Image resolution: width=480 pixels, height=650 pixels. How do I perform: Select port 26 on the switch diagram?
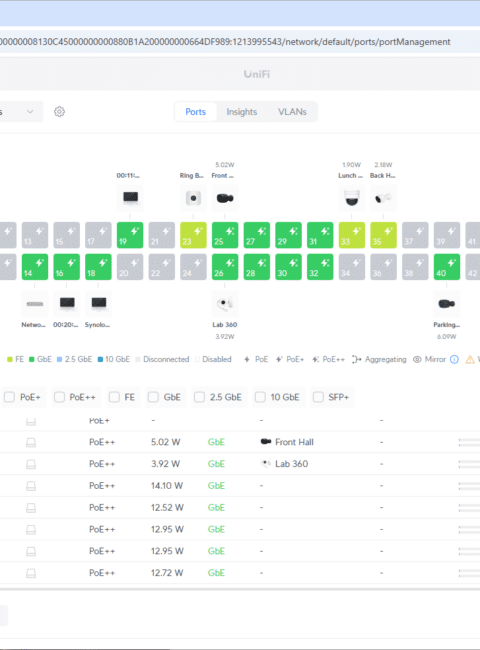[225, 267]
